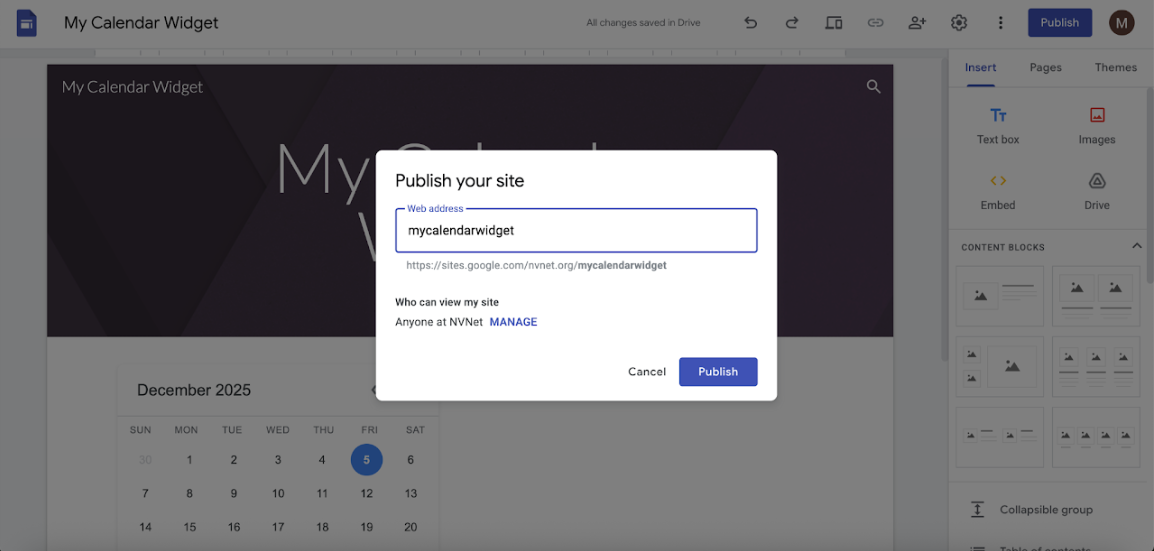Click the site search magnifier icon
This screenshot has height=551, width=1154.
874,87
